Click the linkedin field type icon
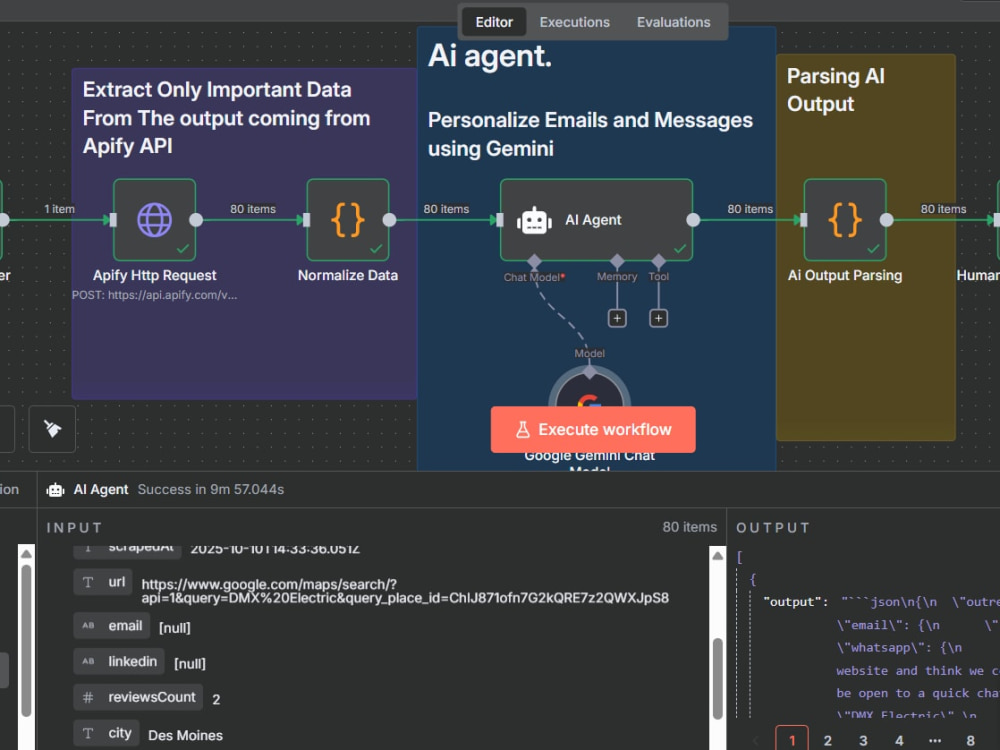 point(88,661)
